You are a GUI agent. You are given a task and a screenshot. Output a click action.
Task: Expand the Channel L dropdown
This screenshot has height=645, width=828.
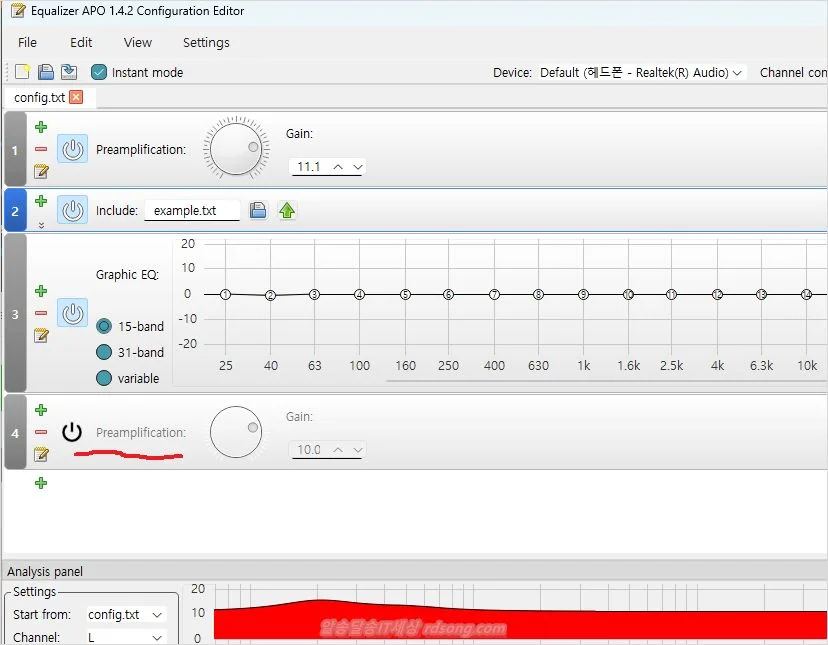125,637
